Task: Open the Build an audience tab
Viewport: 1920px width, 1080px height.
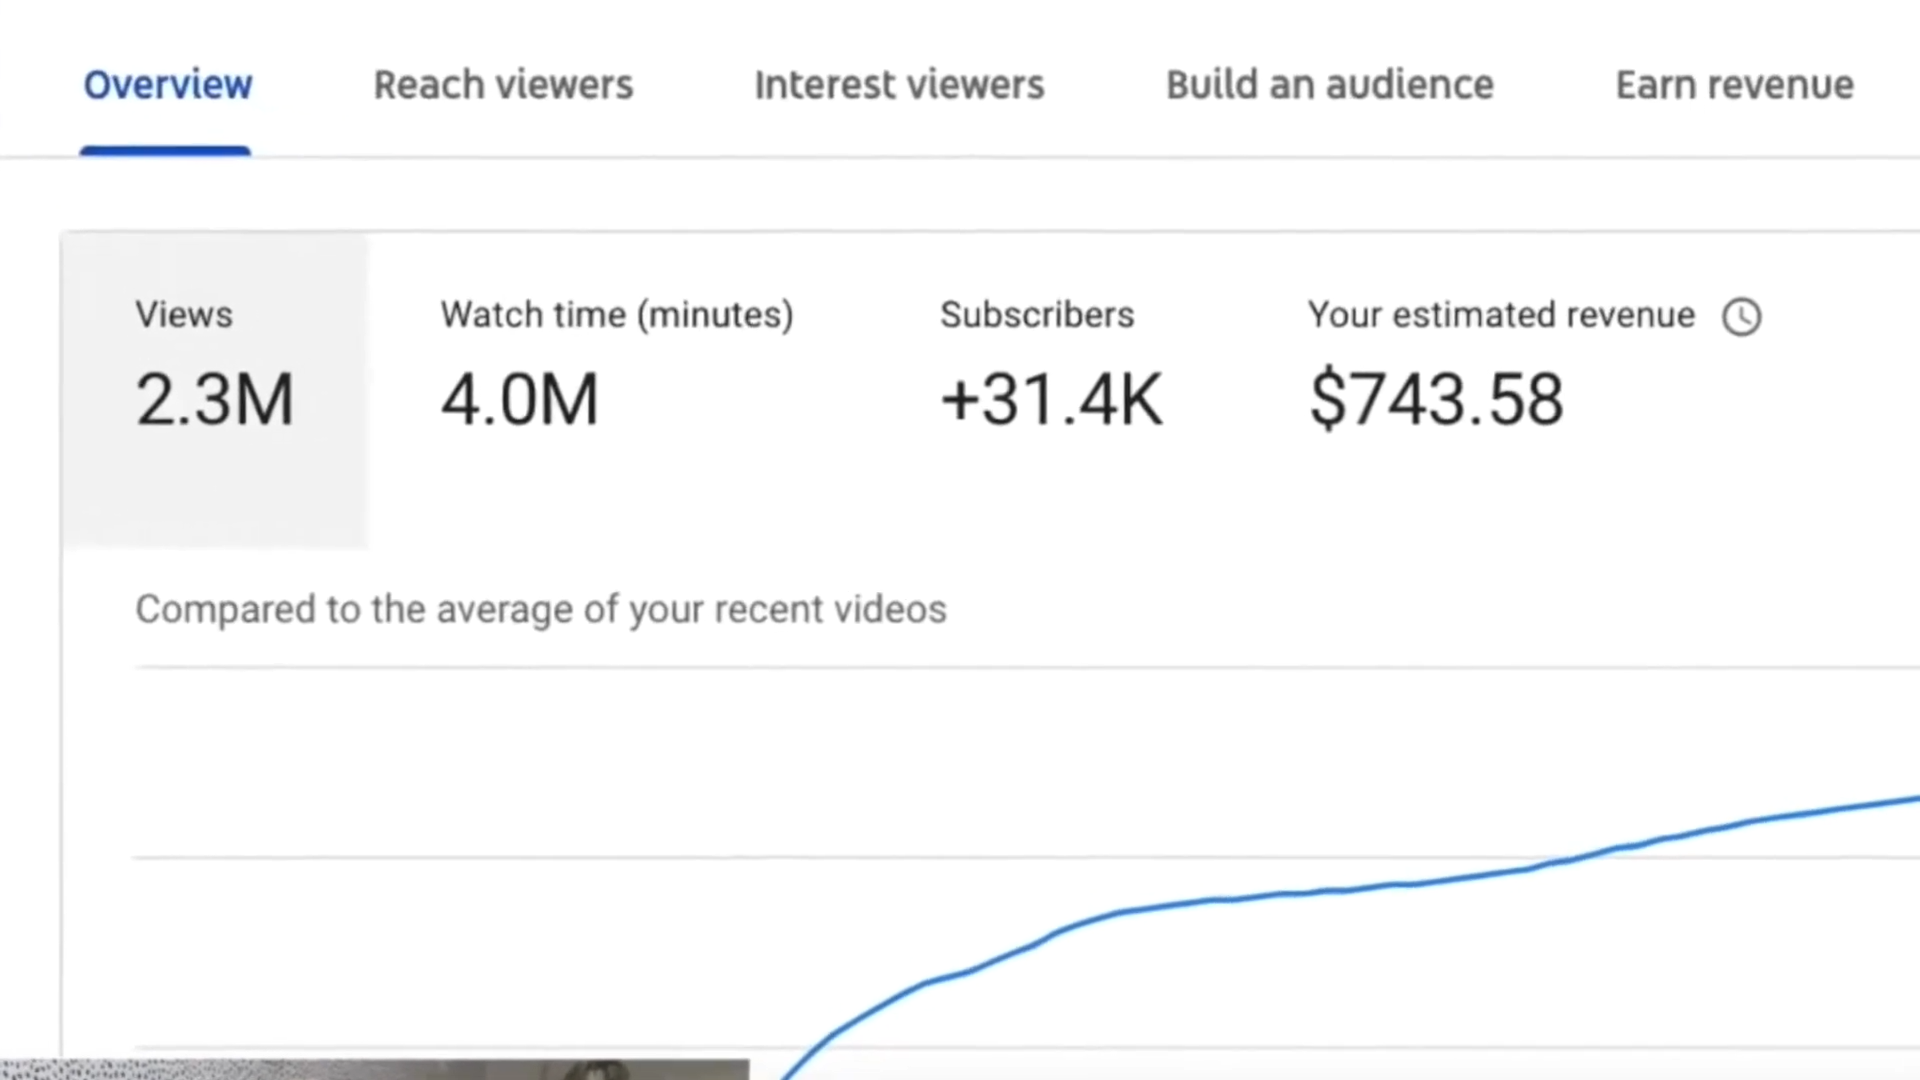Action: [1329, 85]
